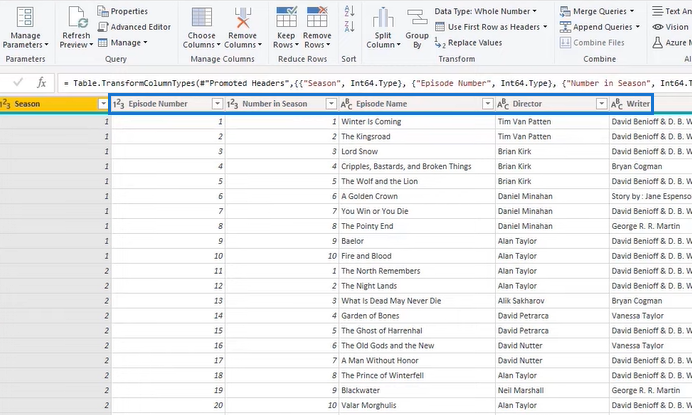Click the Remove Rows icon
Screen dimensions: 692x415
point(317,17)
